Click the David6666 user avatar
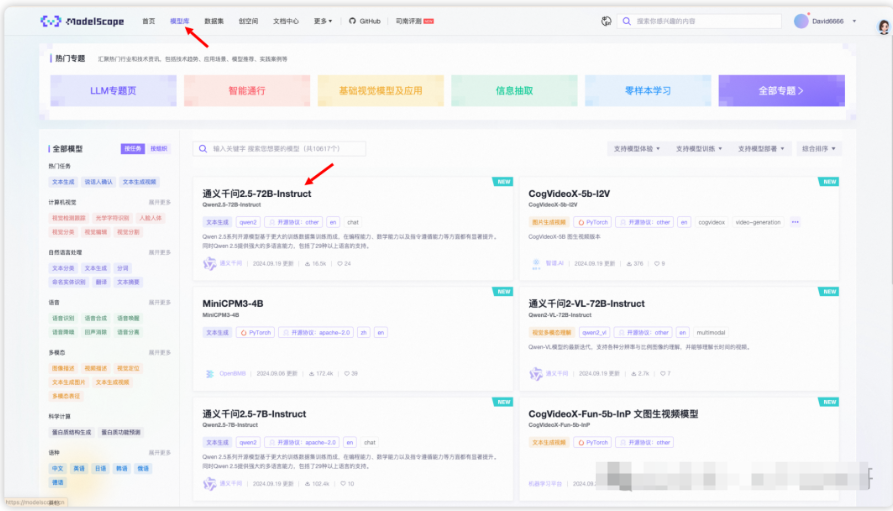 [801, 21]
